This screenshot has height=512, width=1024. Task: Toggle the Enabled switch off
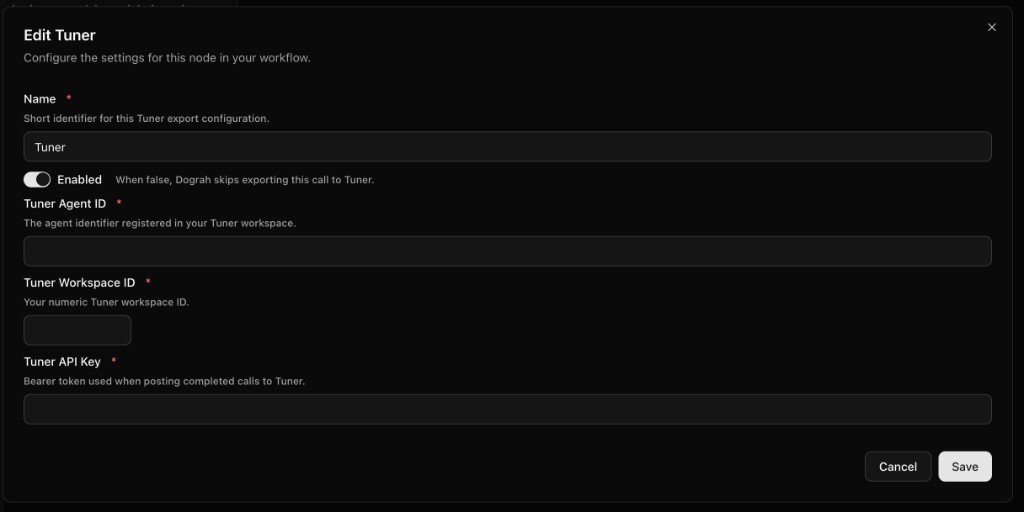pos(37,180)
